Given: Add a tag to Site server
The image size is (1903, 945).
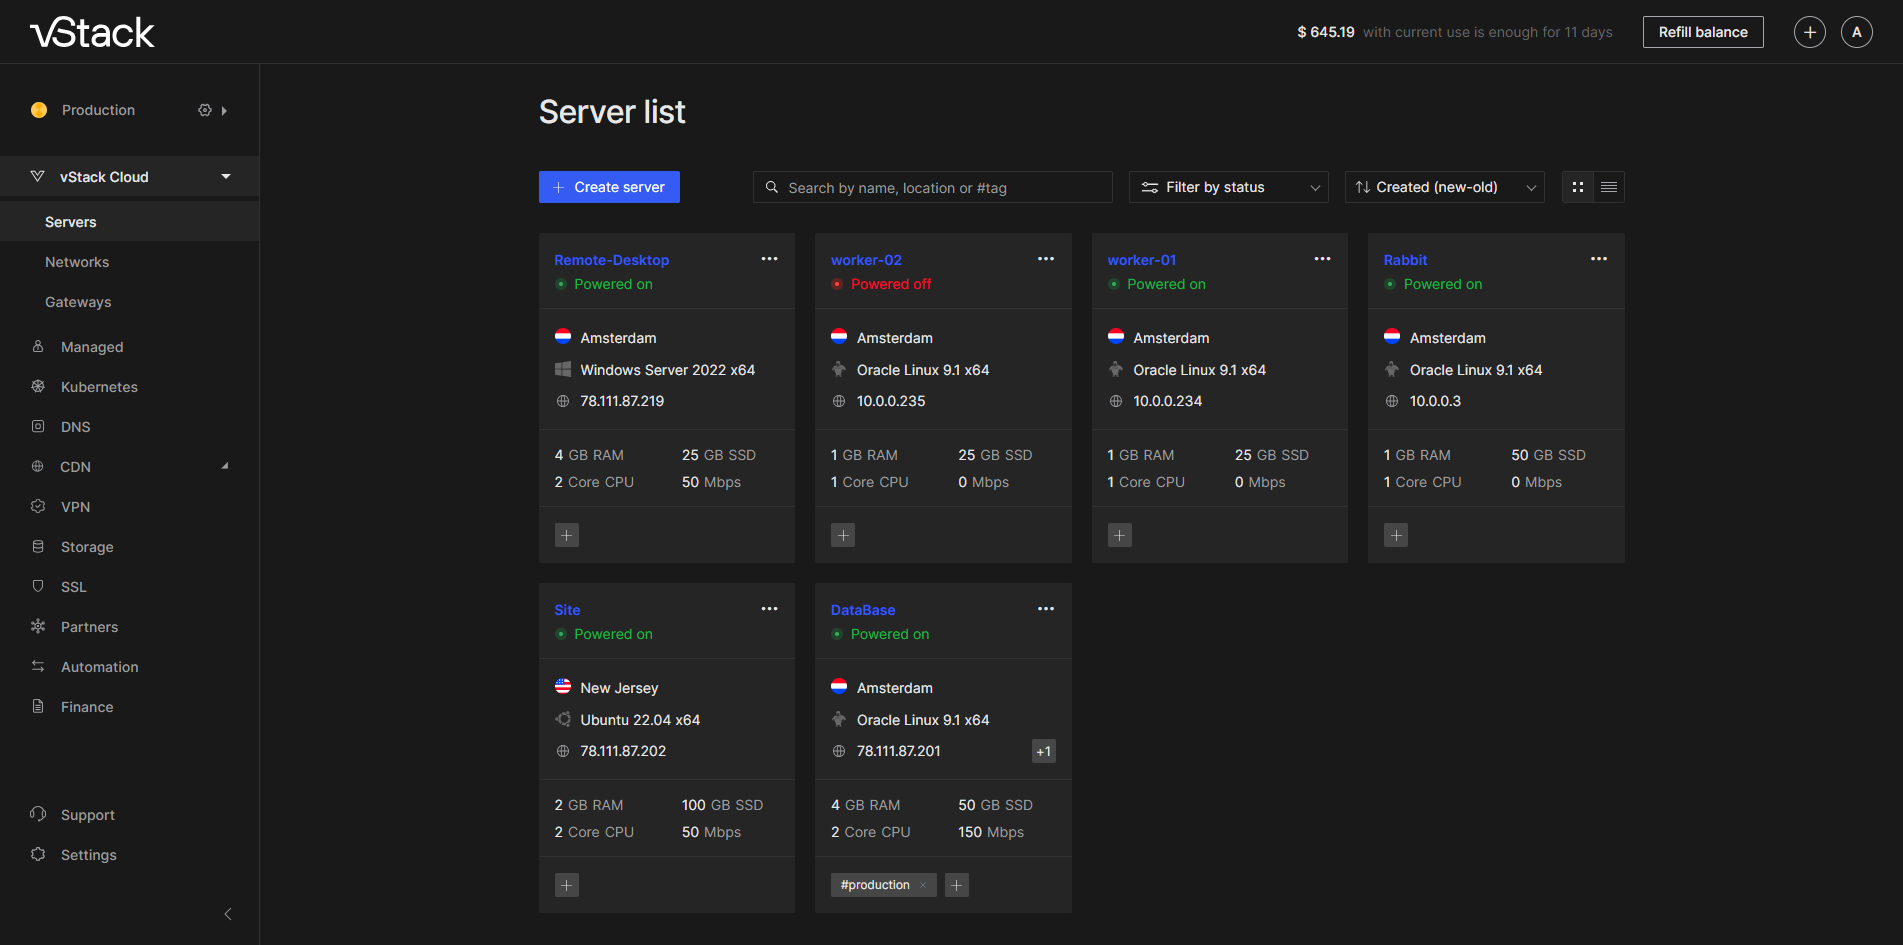Looking at the screenshot, I should (x=567, y=885).
